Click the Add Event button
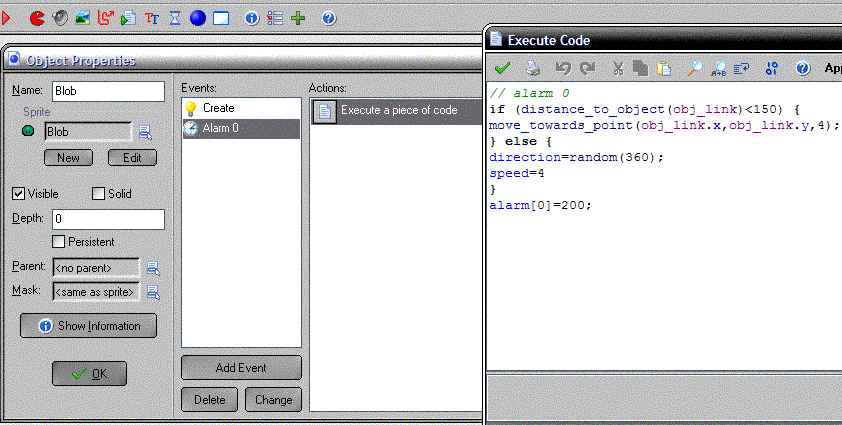Viewport: 842px width, 425px height. 241,368
